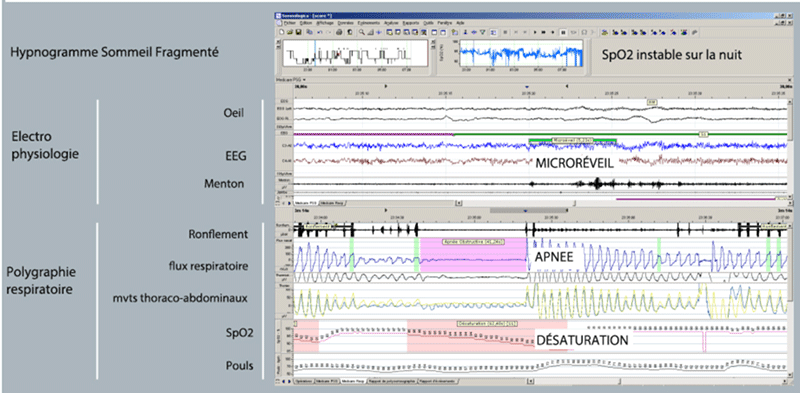Select the Microréveil event label on EEG
The width and height of the screenshot is (800, 393).
point(572,139)
